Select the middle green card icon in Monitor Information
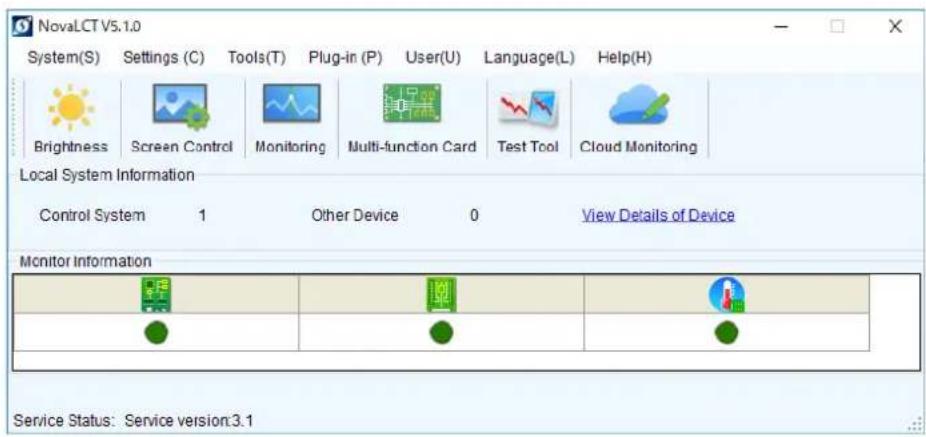 tap(441, 294)
